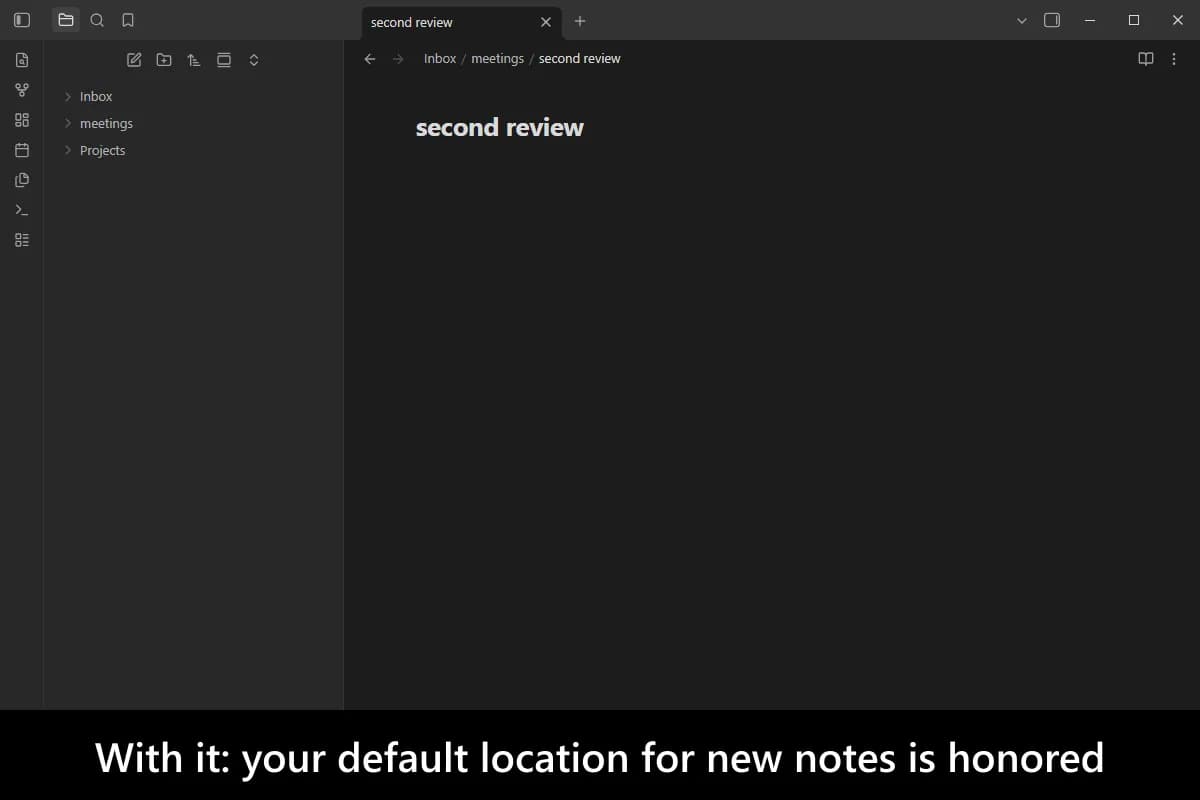
Task: Switch to reading view book icon
Action: 1146,59
